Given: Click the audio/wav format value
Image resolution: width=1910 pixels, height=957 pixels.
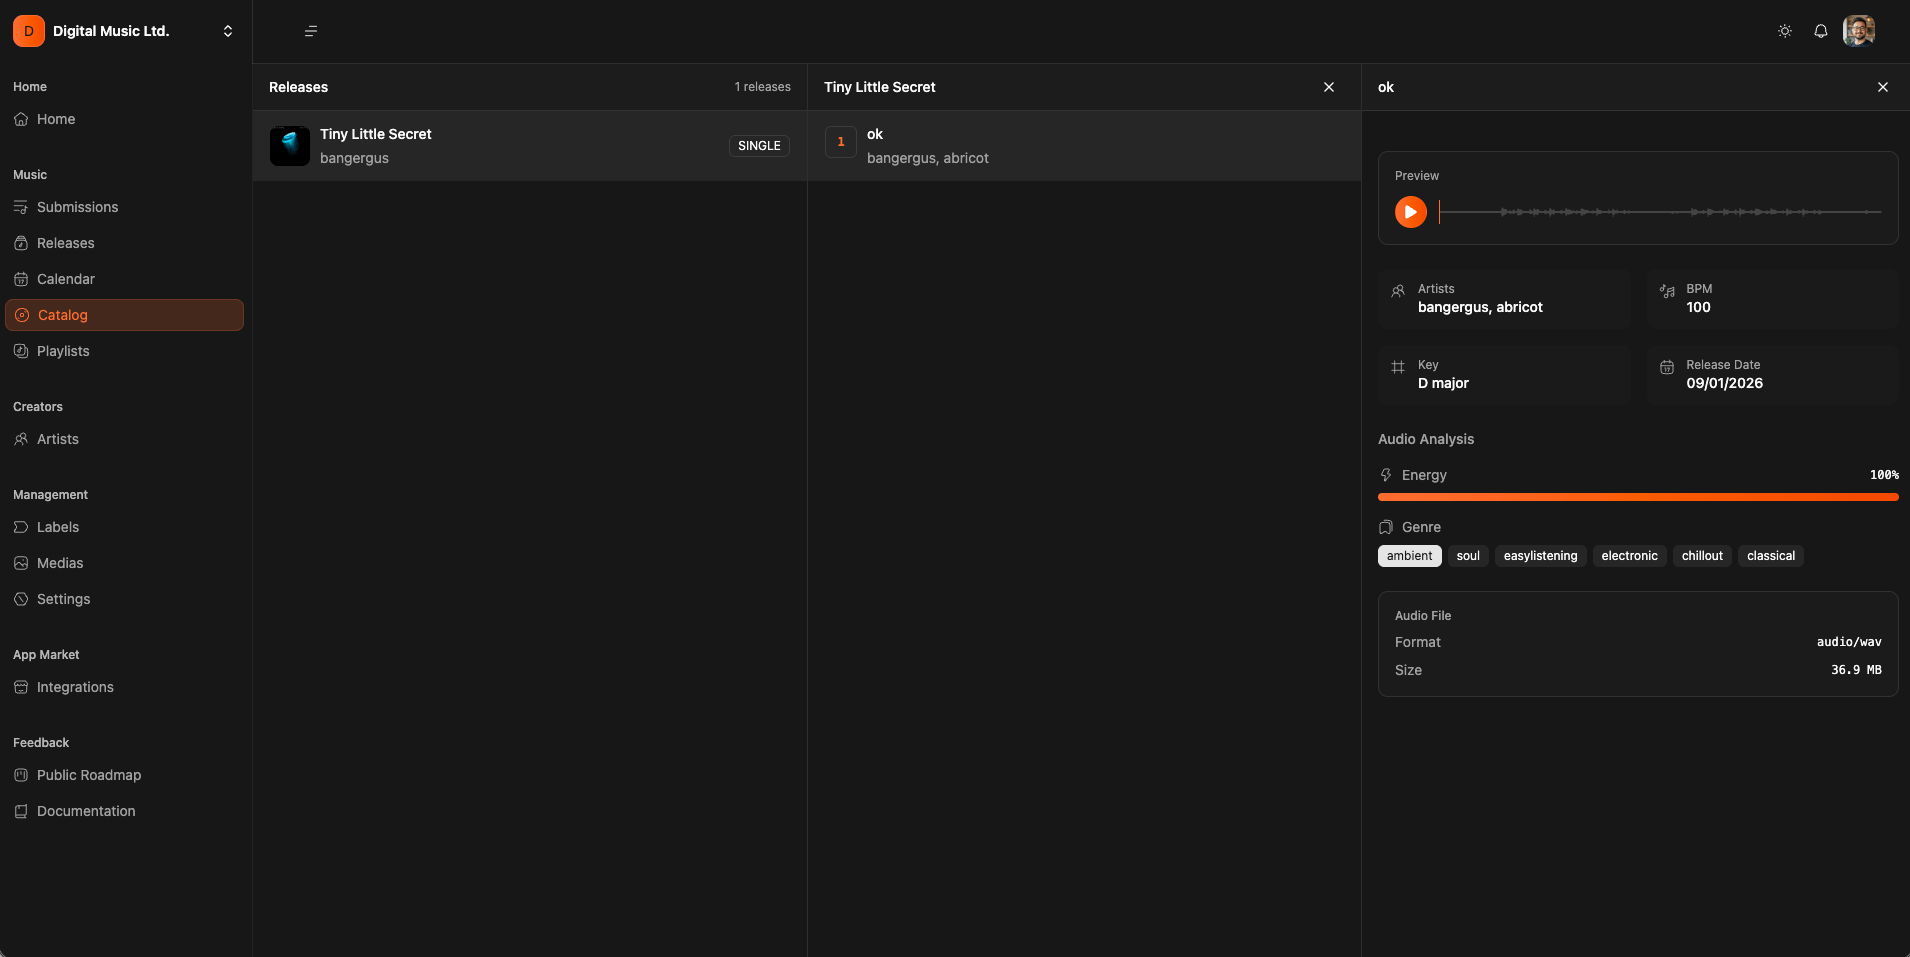Looking at the screenshot, I should point(1849,642).
